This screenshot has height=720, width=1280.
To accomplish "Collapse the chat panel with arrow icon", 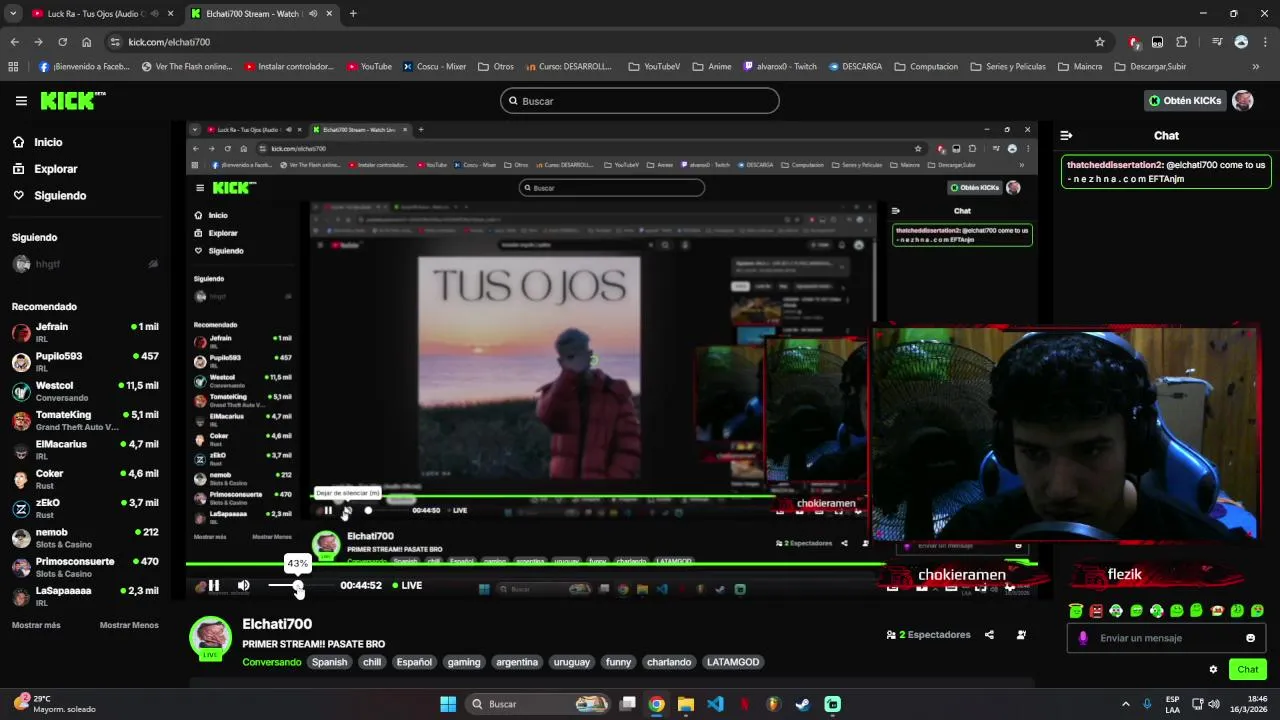I will (1066, 136).
